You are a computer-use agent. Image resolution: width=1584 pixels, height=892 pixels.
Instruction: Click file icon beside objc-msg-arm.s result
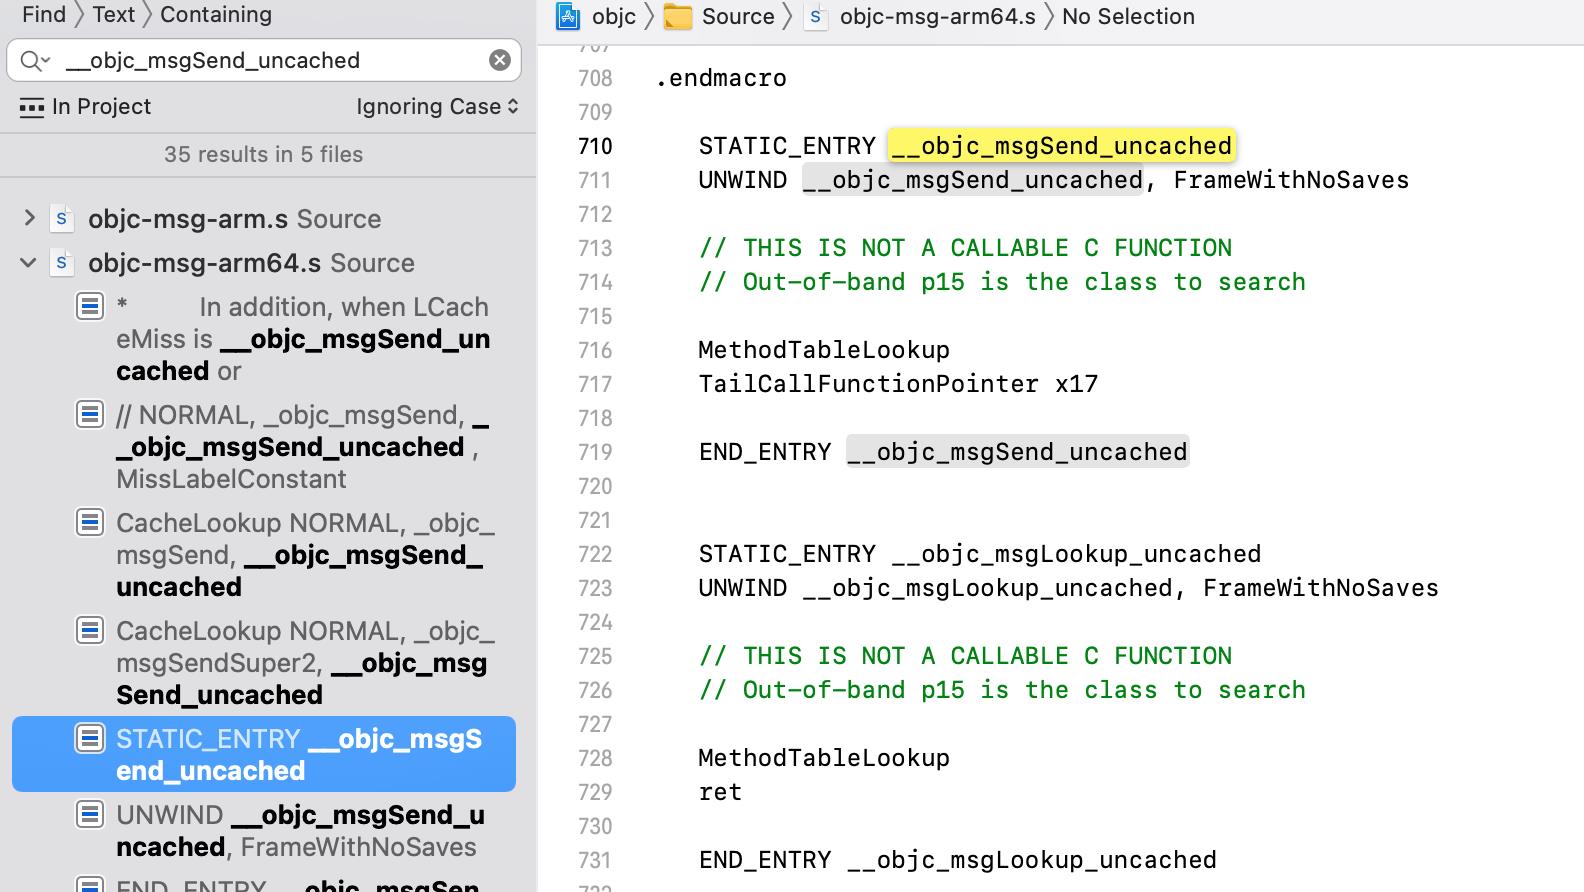pyautogui.click(x=61, y=219)
